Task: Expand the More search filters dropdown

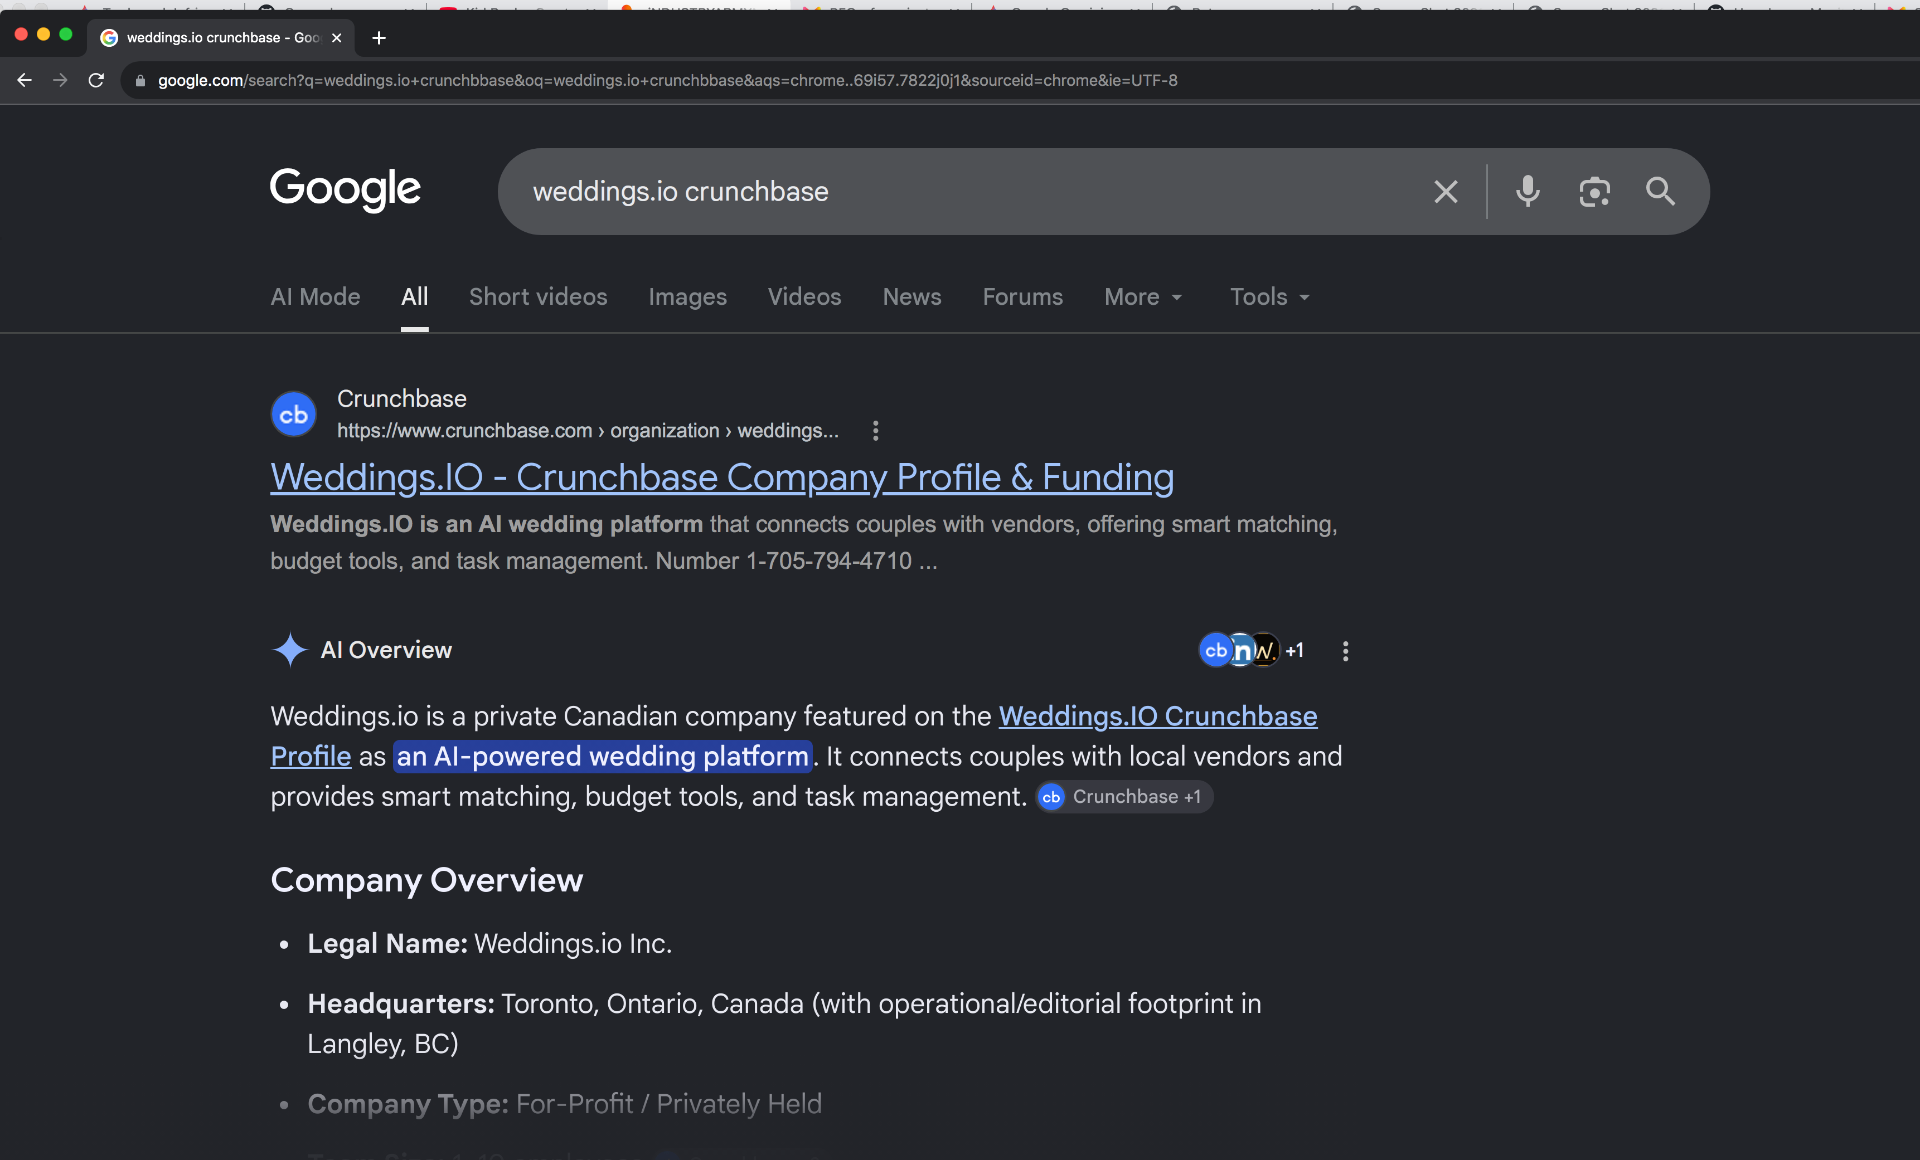Action: point(1143,297)
